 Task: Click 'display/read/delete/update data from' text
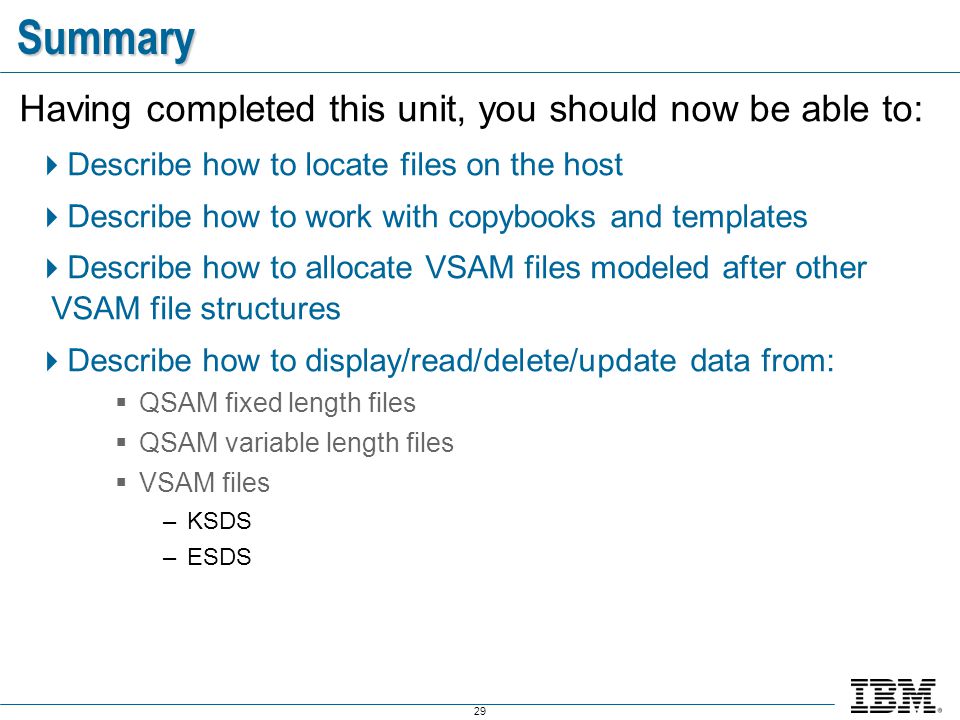pos(569,361)
